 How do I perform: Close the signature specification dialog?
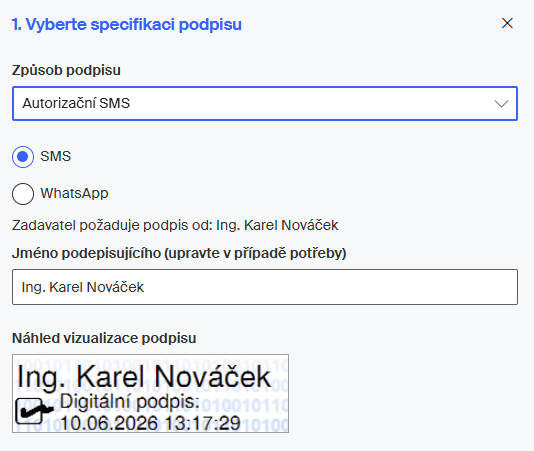click(507, 23)
